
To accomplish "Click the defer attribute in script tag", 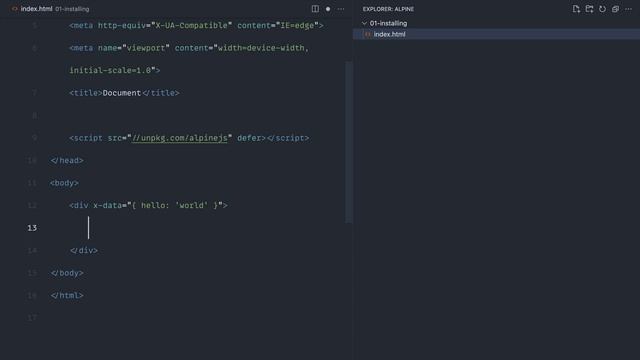I will (x=249, y=138).
